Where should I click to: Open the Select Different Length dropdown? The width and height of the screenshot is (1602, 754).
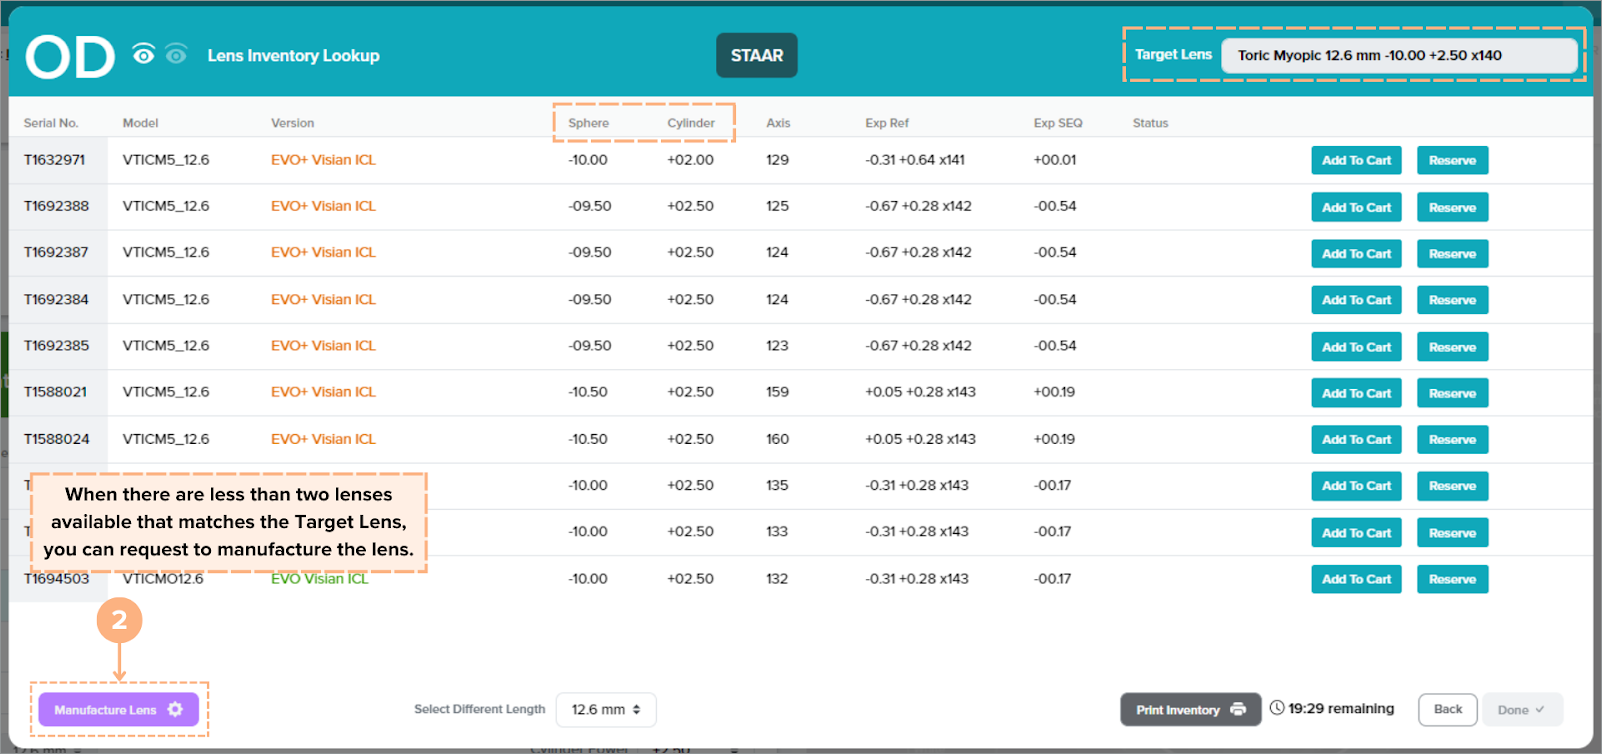[605, 709]
